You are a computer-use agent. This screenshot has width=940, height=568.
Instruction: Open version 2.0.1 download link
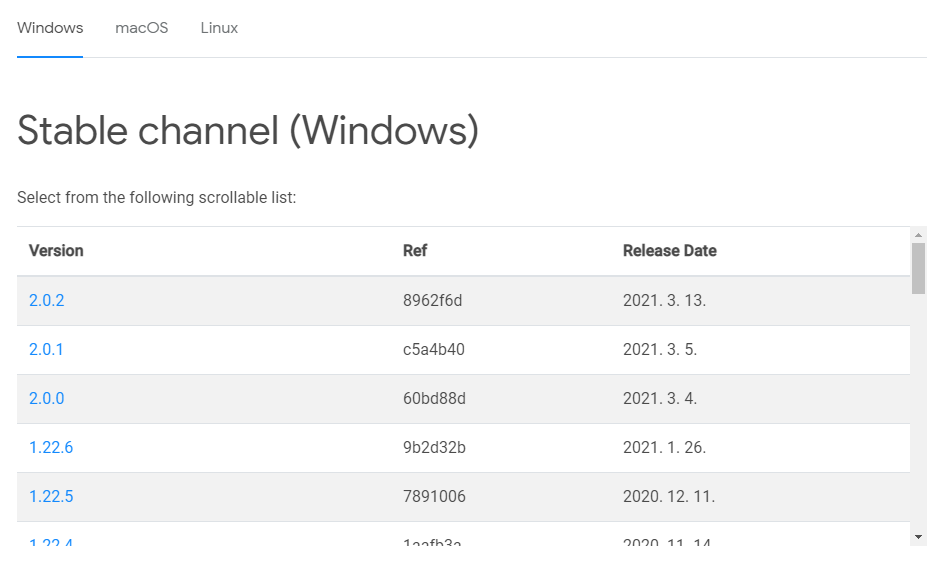pyautogui.click(x=46, y=350)
